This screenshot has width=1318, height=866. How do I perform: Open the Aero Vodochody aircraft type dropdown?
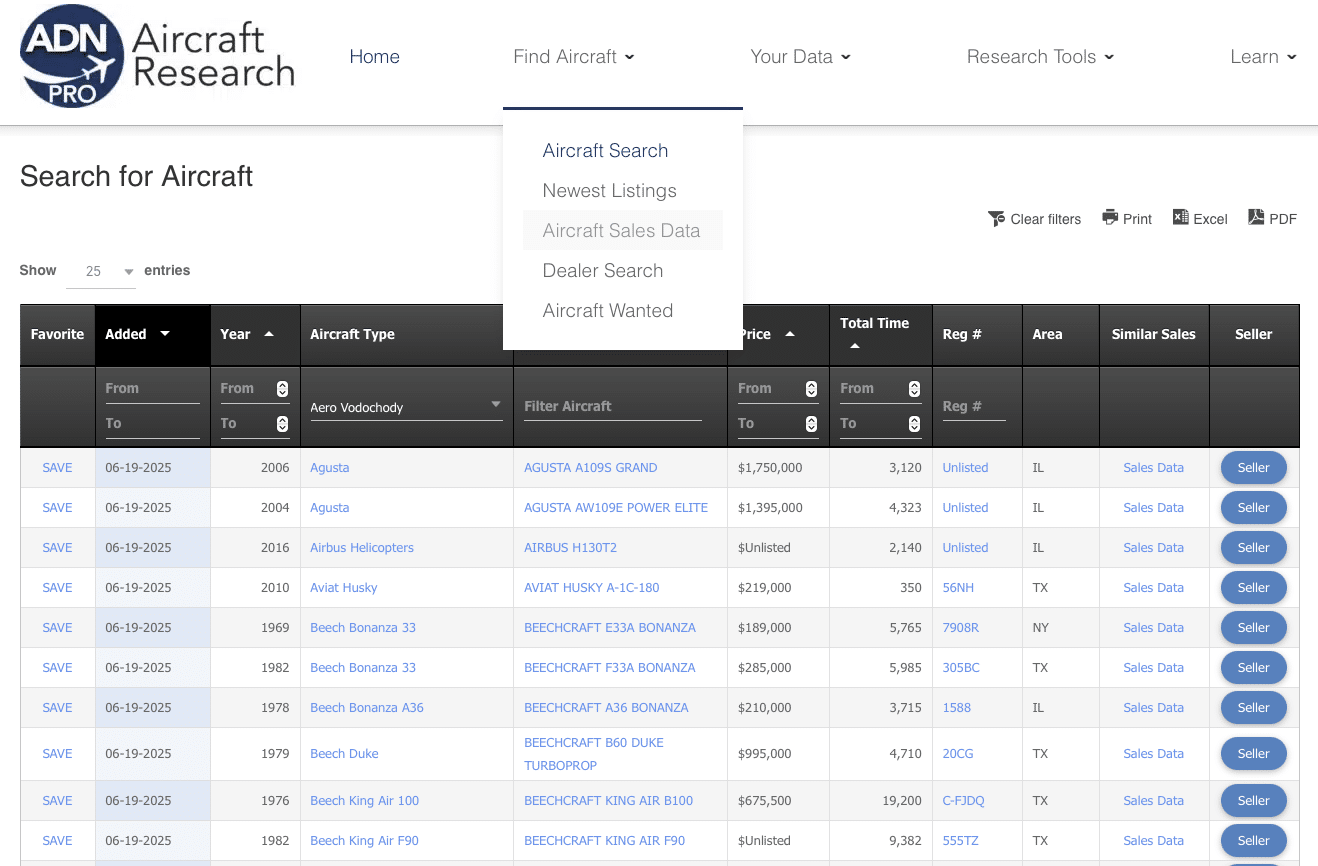[406, 407]
